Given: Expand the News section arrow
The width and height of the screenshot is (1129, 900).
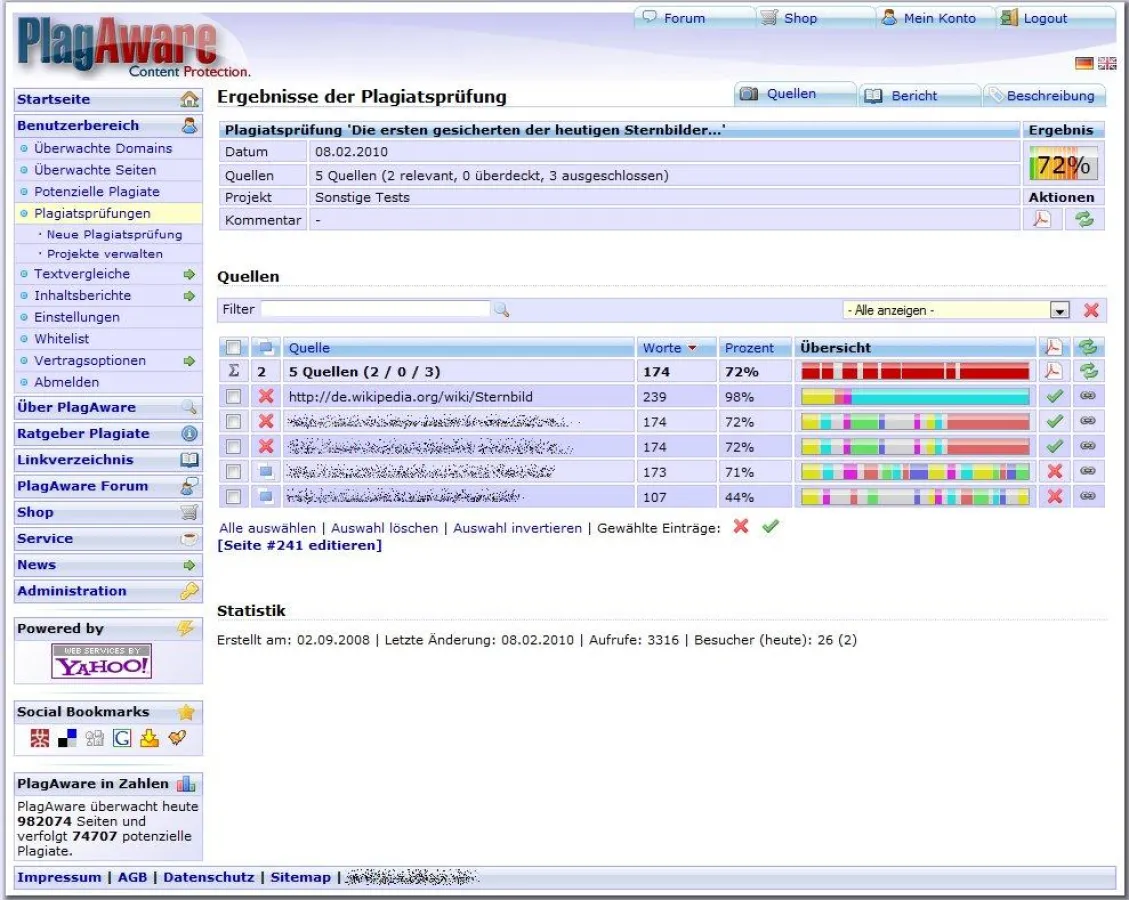Looking at the screenshot, I should pos(189,565).
